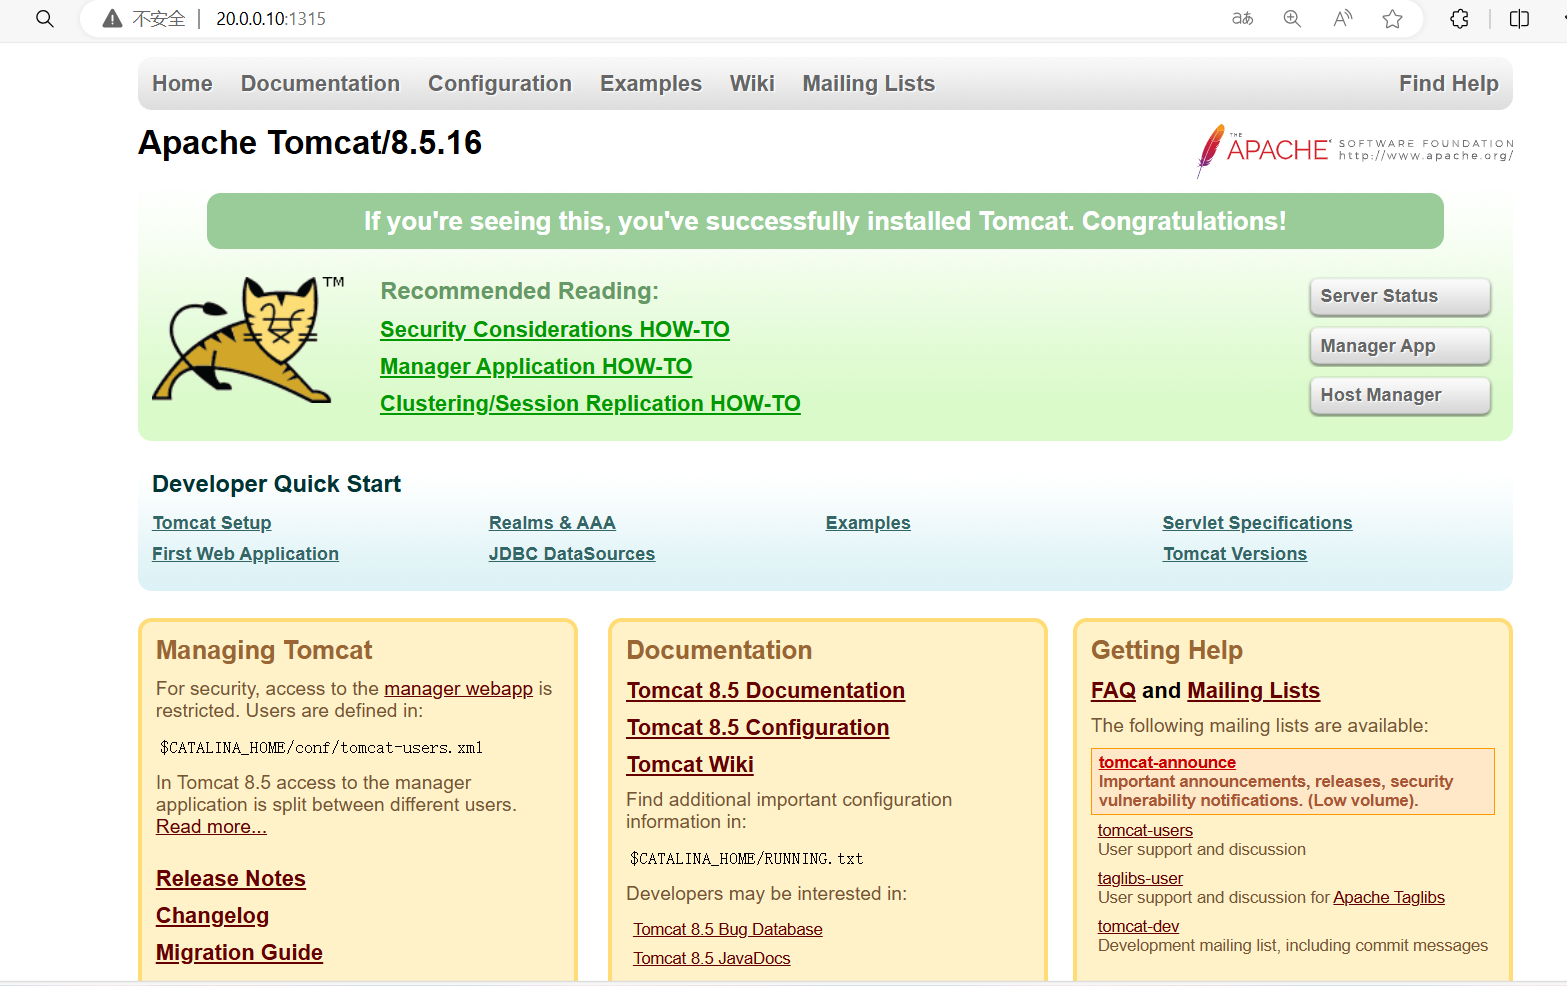Open the Realms & AAA link

tap(552, 523)
